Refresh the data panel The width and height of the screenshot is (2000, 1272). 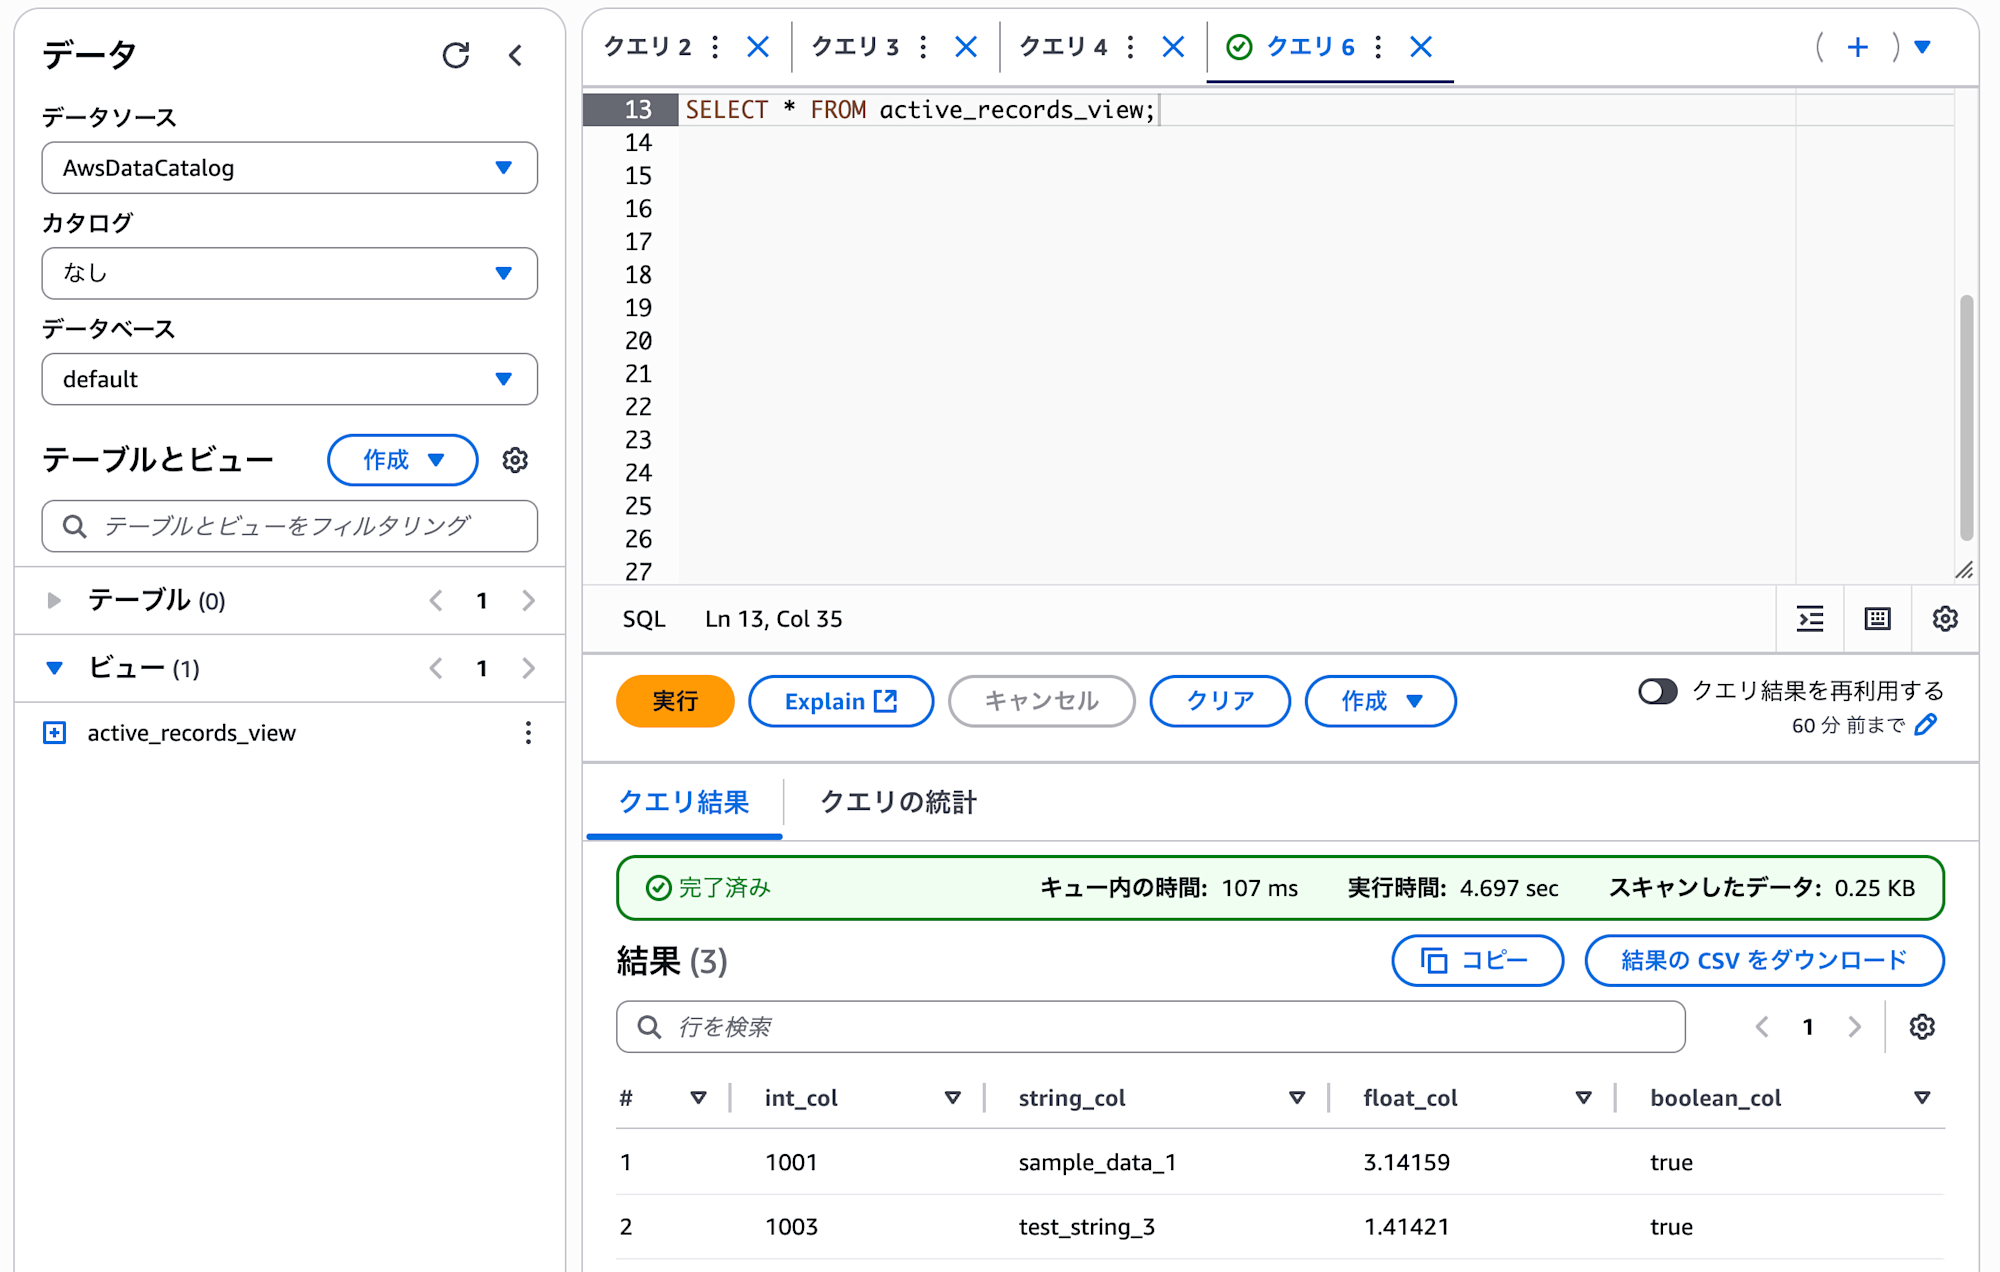click(x=456, y=55)
